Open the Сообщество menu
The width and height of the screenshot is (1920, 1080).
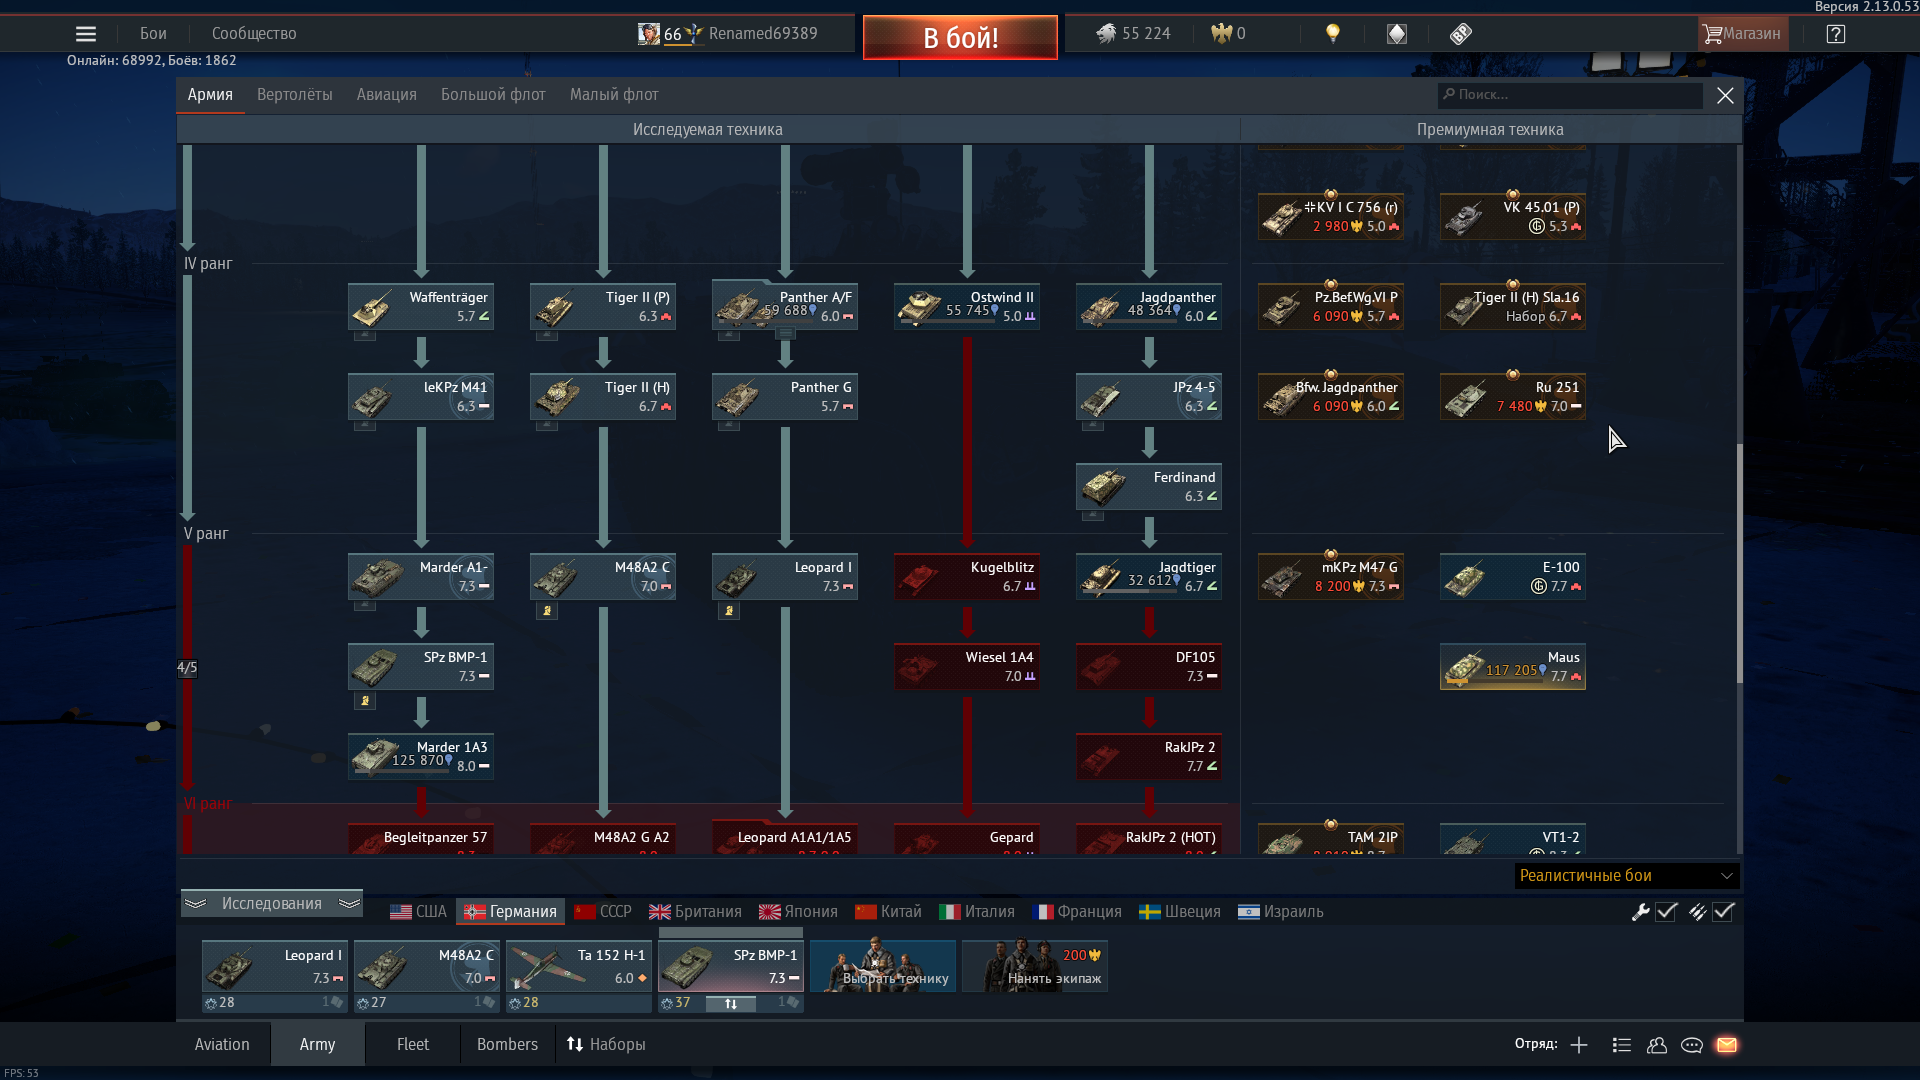click(254, 34)
